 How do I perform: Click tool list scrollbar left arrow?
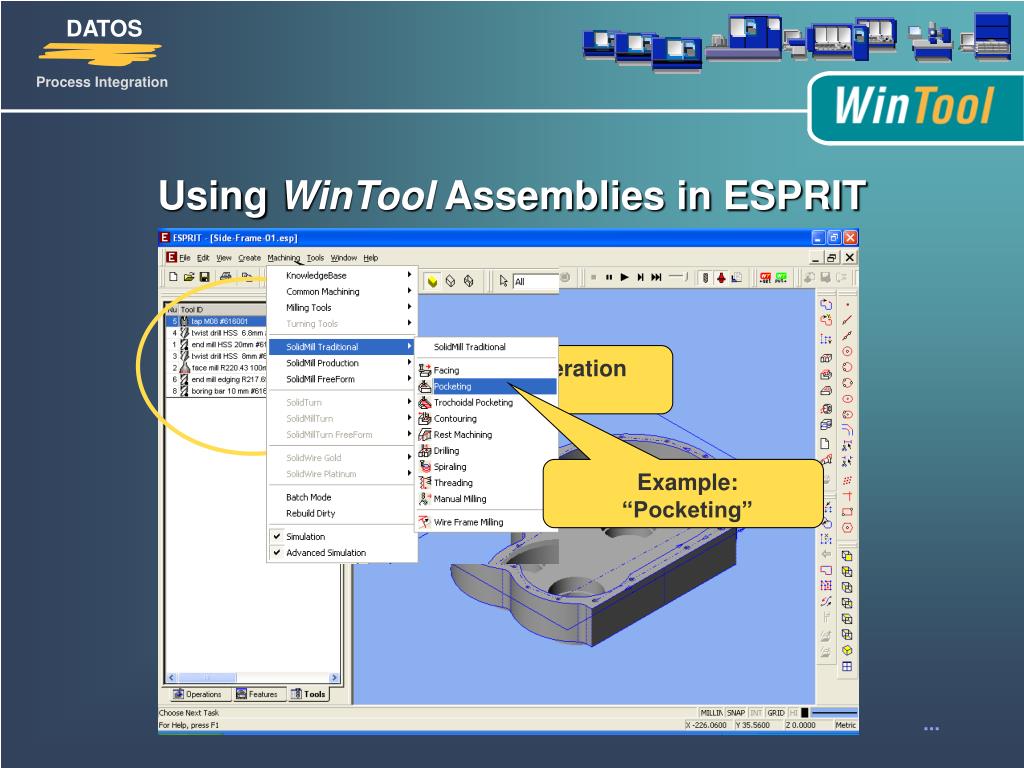click(172, 678)
